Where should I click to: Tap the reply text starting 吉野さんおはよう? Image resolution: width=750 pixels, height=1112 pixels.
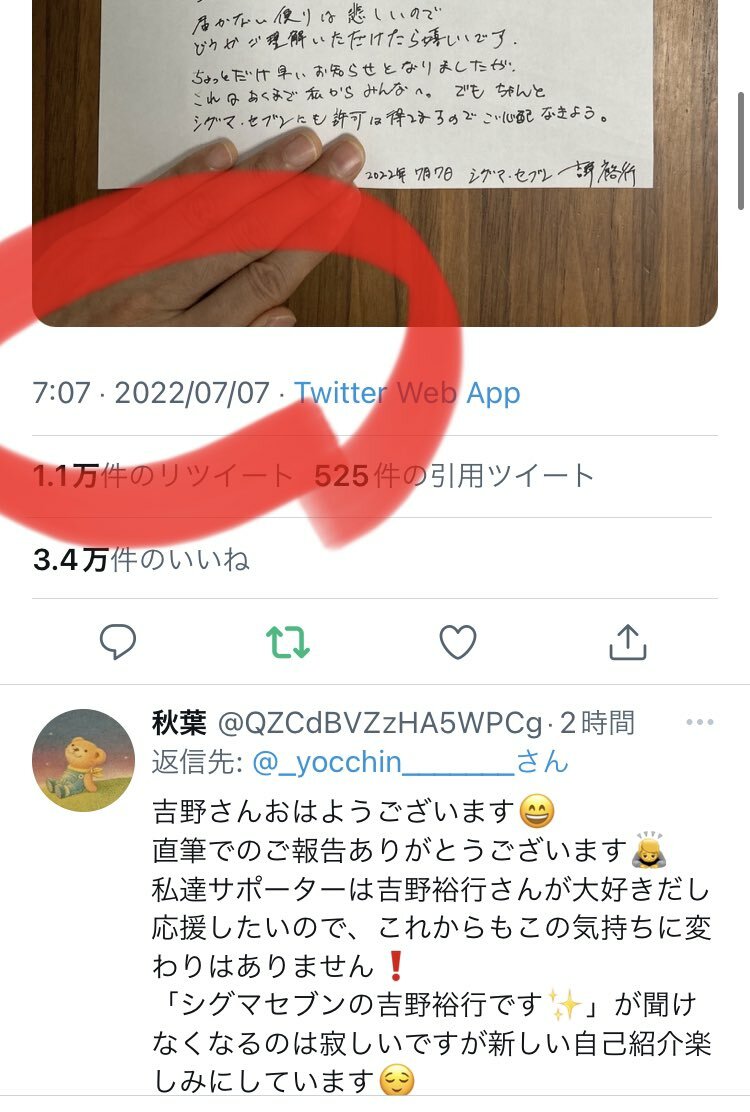click(353, 811)
